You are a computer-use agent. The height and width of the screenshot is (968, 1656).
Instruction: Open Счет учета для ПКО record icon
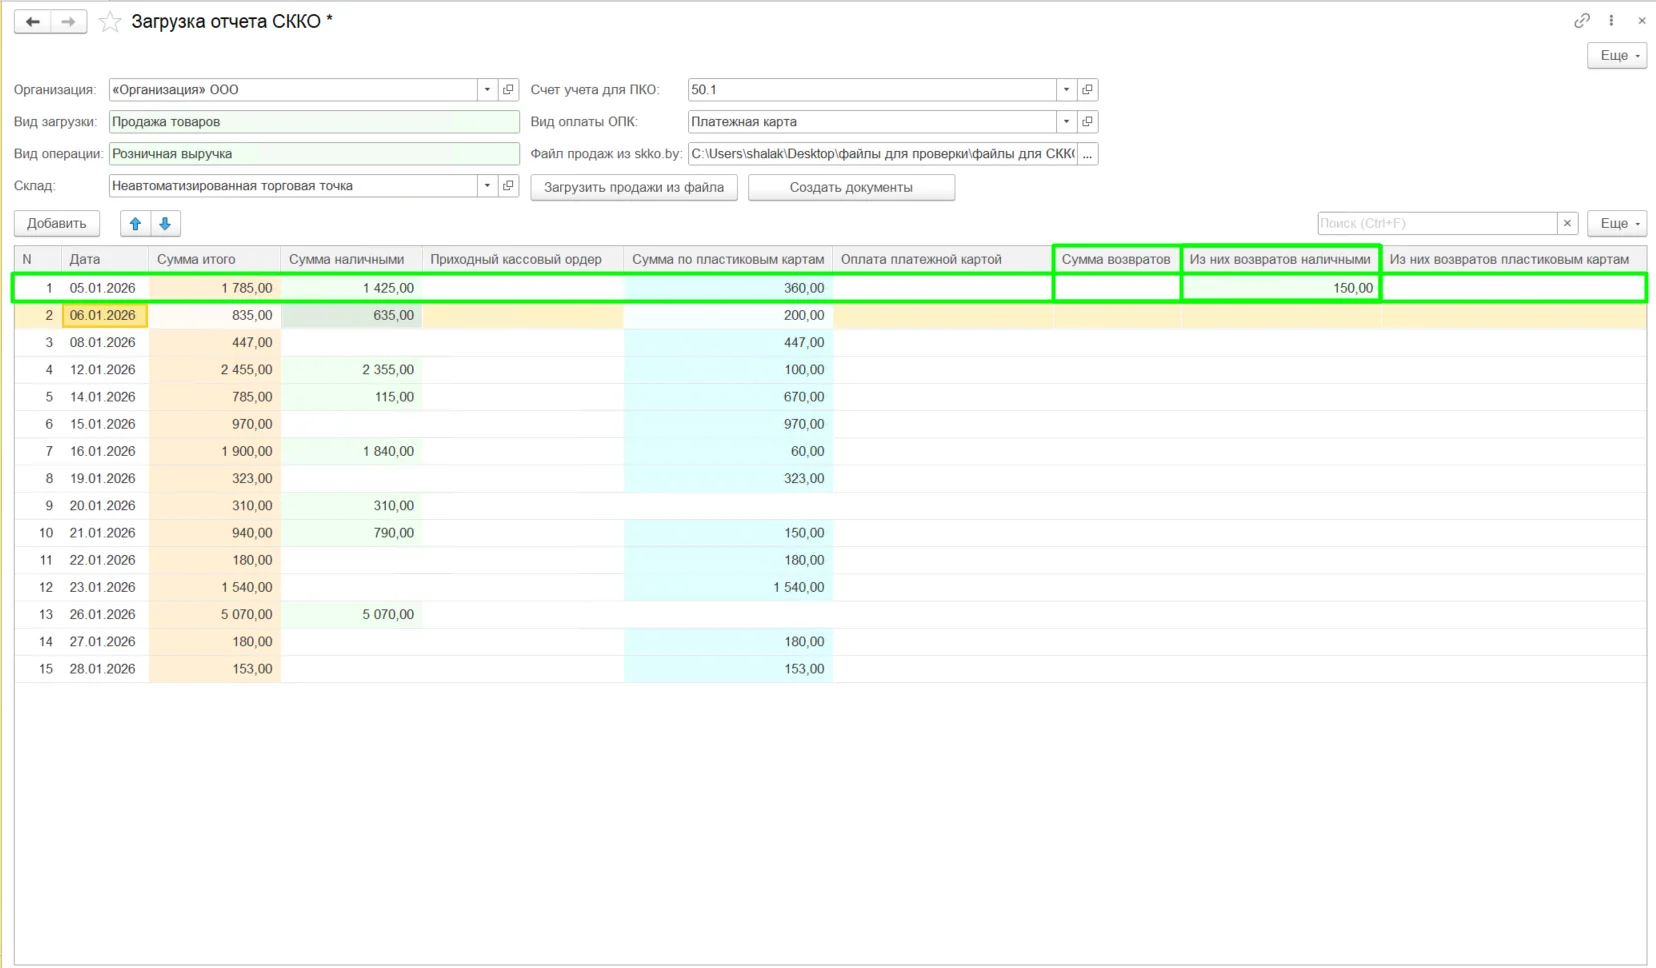click(x=1087, y=90)
